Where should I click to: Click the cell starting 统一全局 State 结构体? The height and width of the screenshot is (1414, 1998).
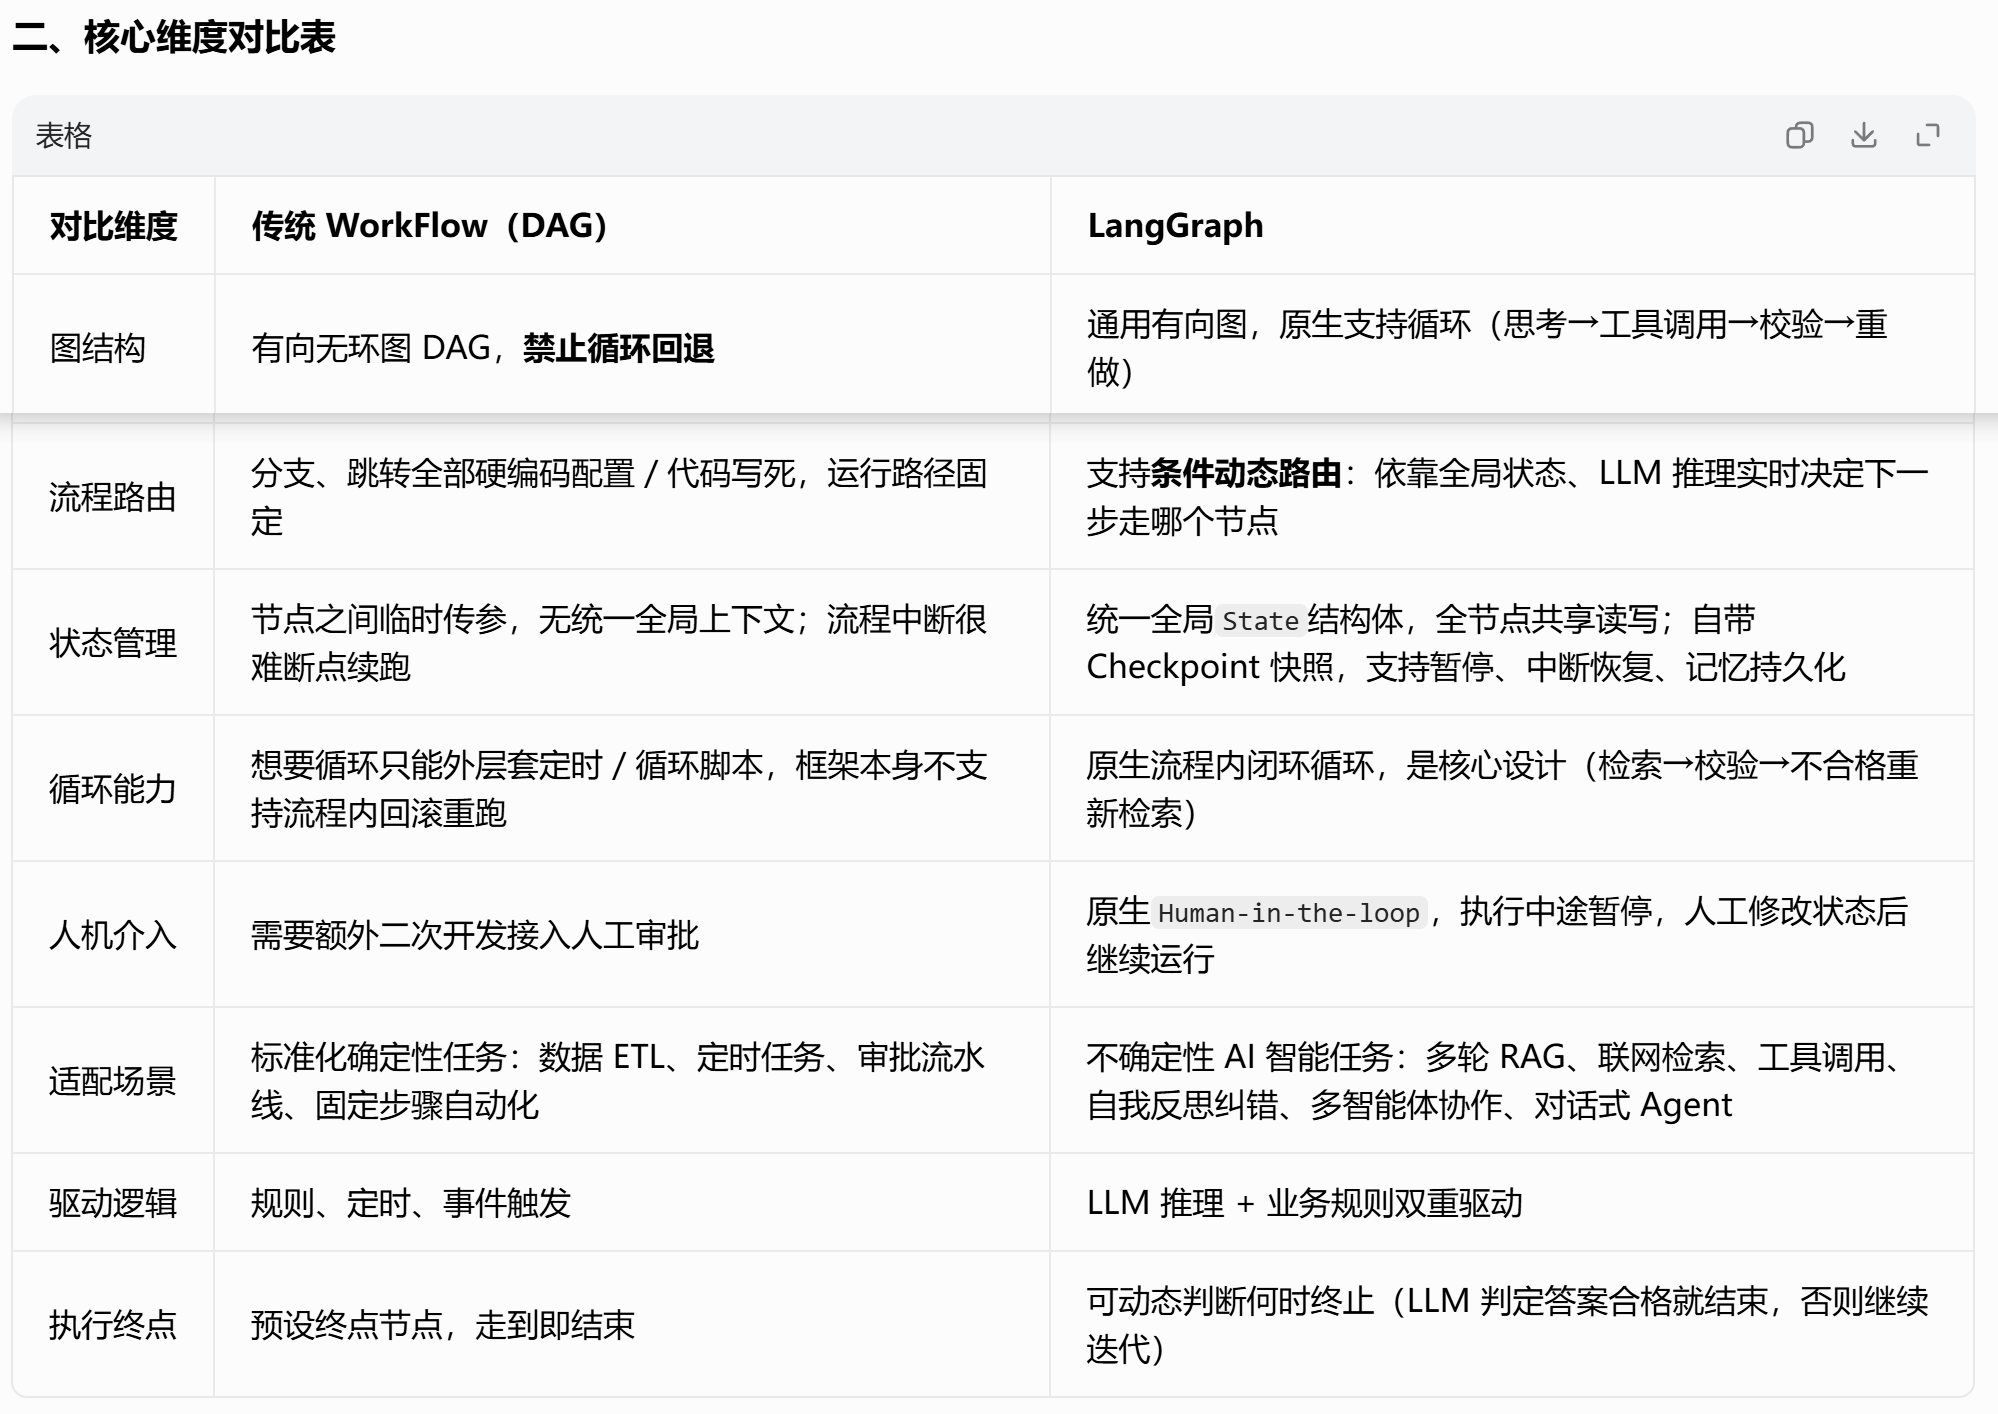(1512, 642)
